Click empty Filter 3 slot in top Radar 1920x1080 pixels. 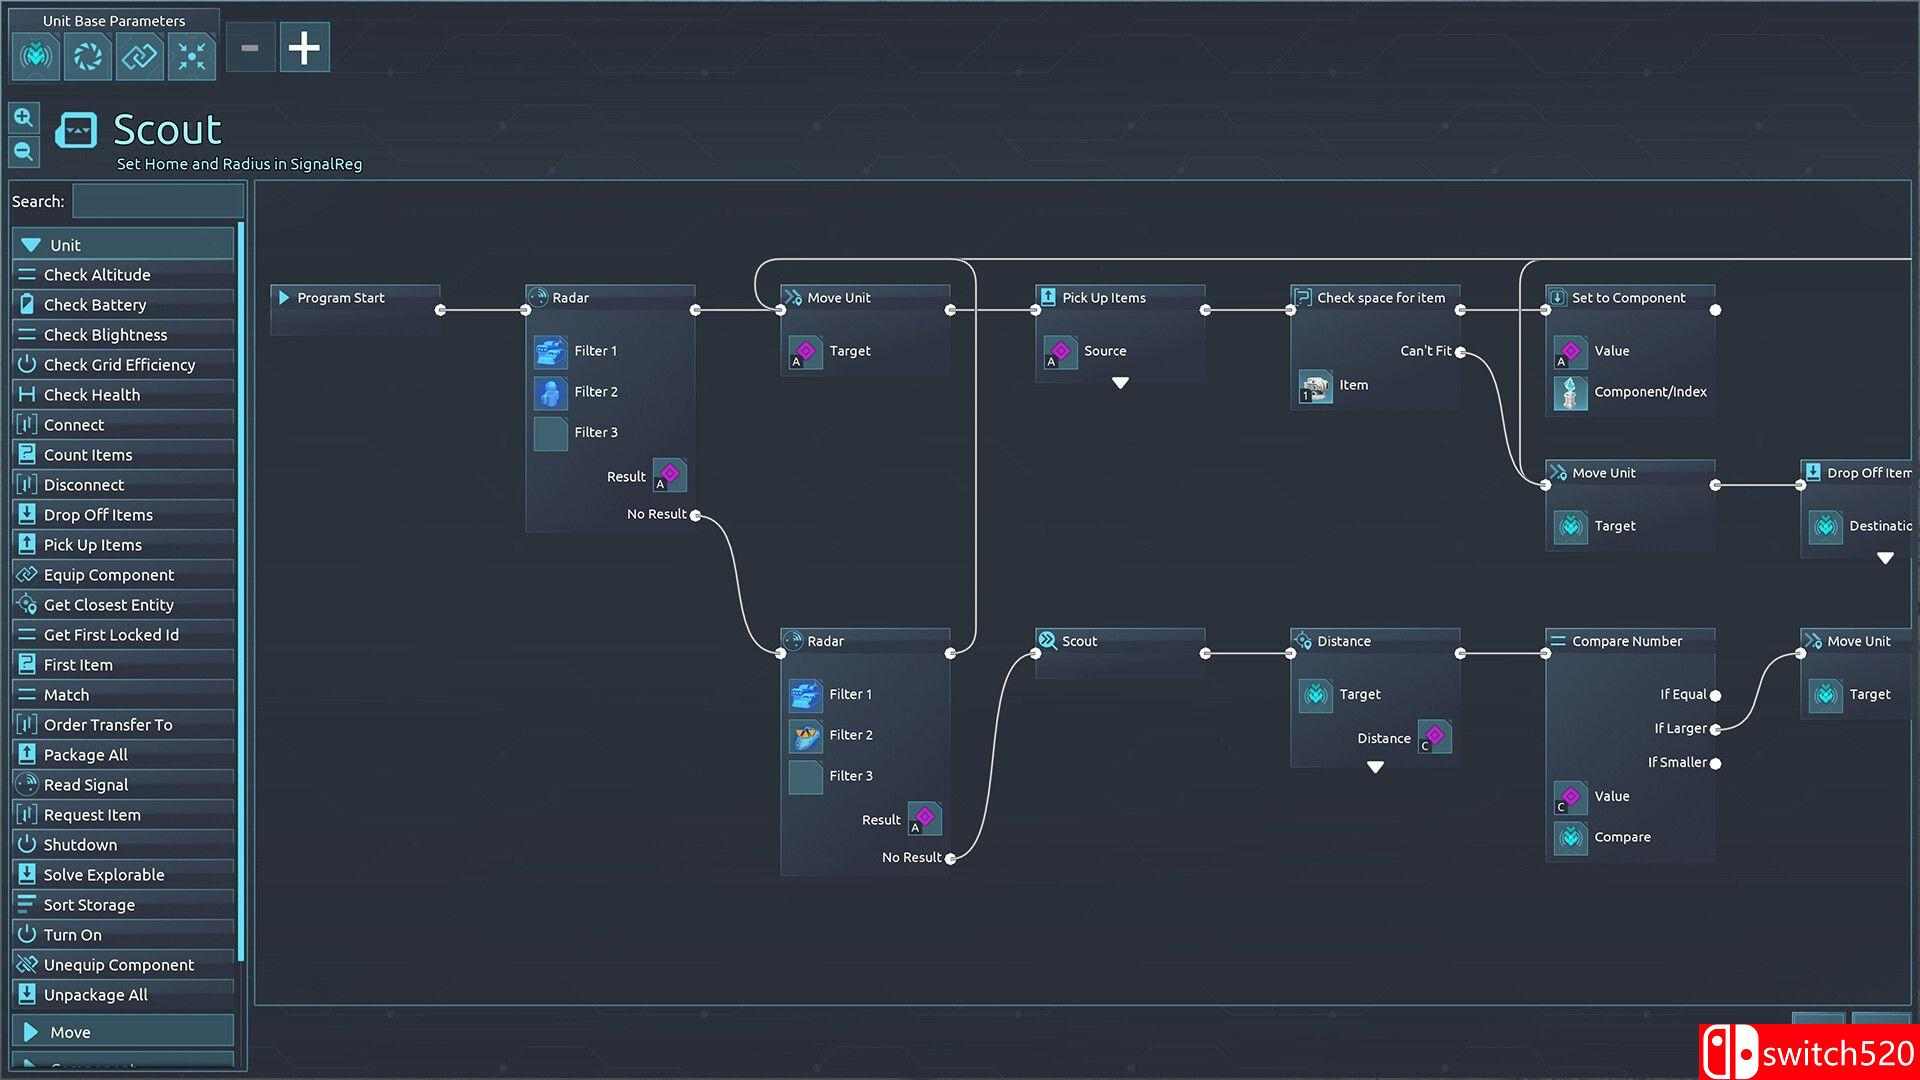click(551, 434)
